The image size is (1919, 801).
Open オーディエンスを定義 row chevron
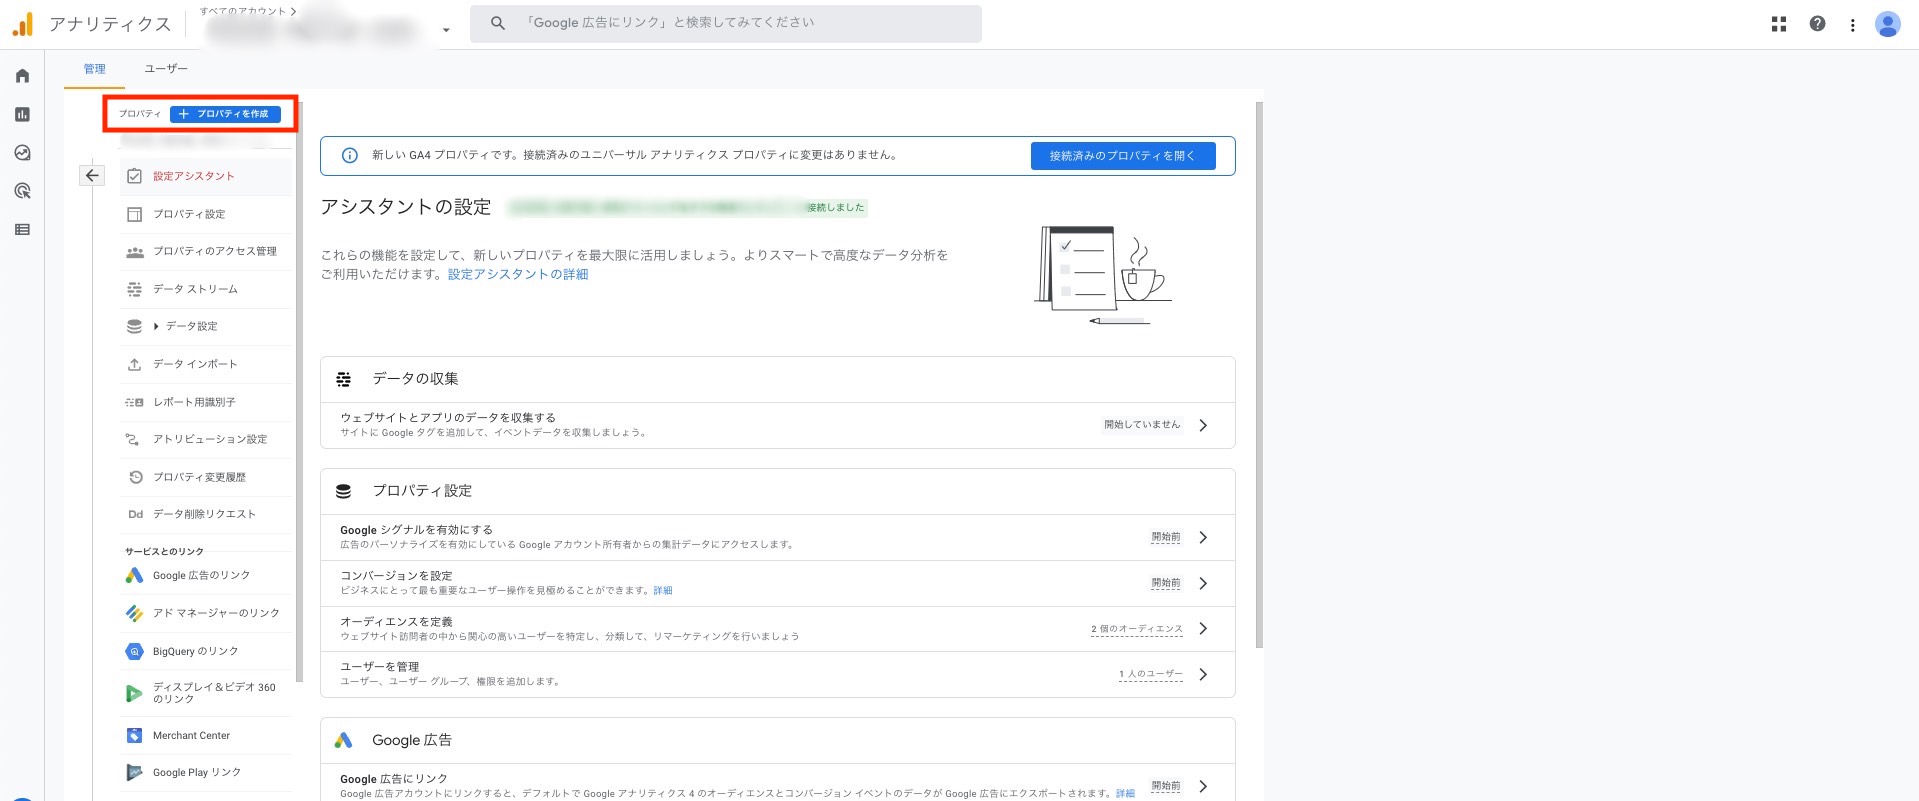(1203, 628)
